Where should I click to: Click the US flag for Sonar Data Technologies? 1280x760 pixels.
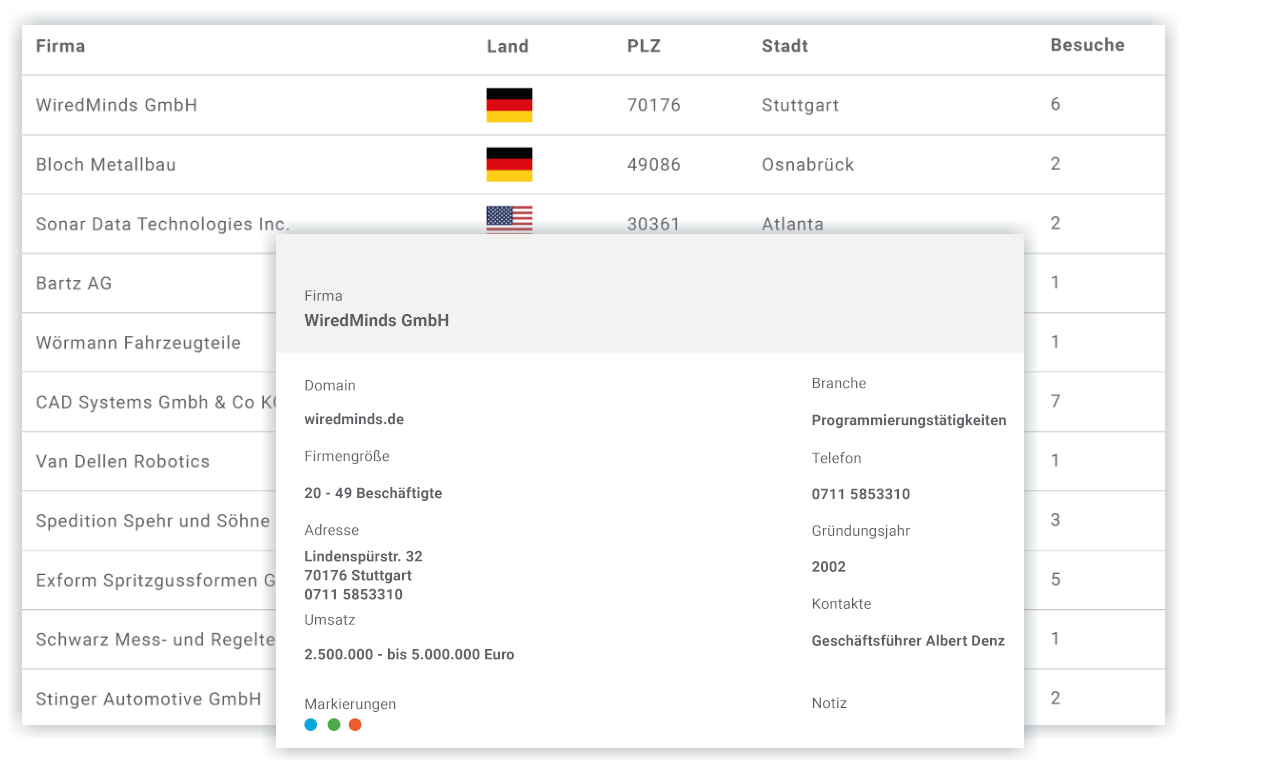(x=509, y=220)
